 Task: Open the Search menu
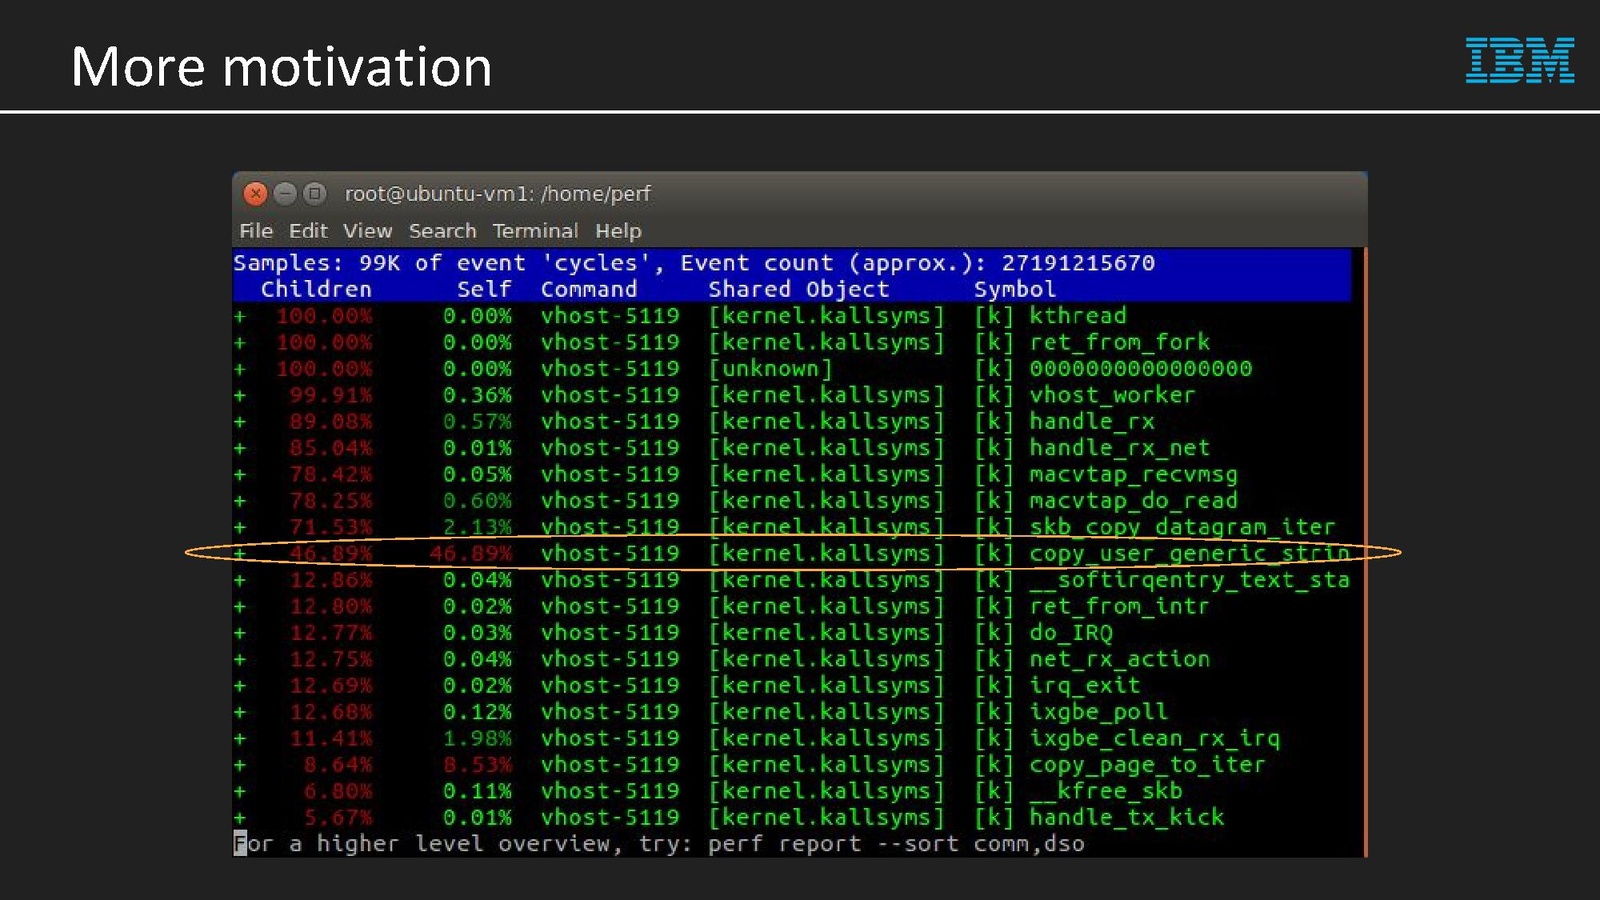[442, 231]
